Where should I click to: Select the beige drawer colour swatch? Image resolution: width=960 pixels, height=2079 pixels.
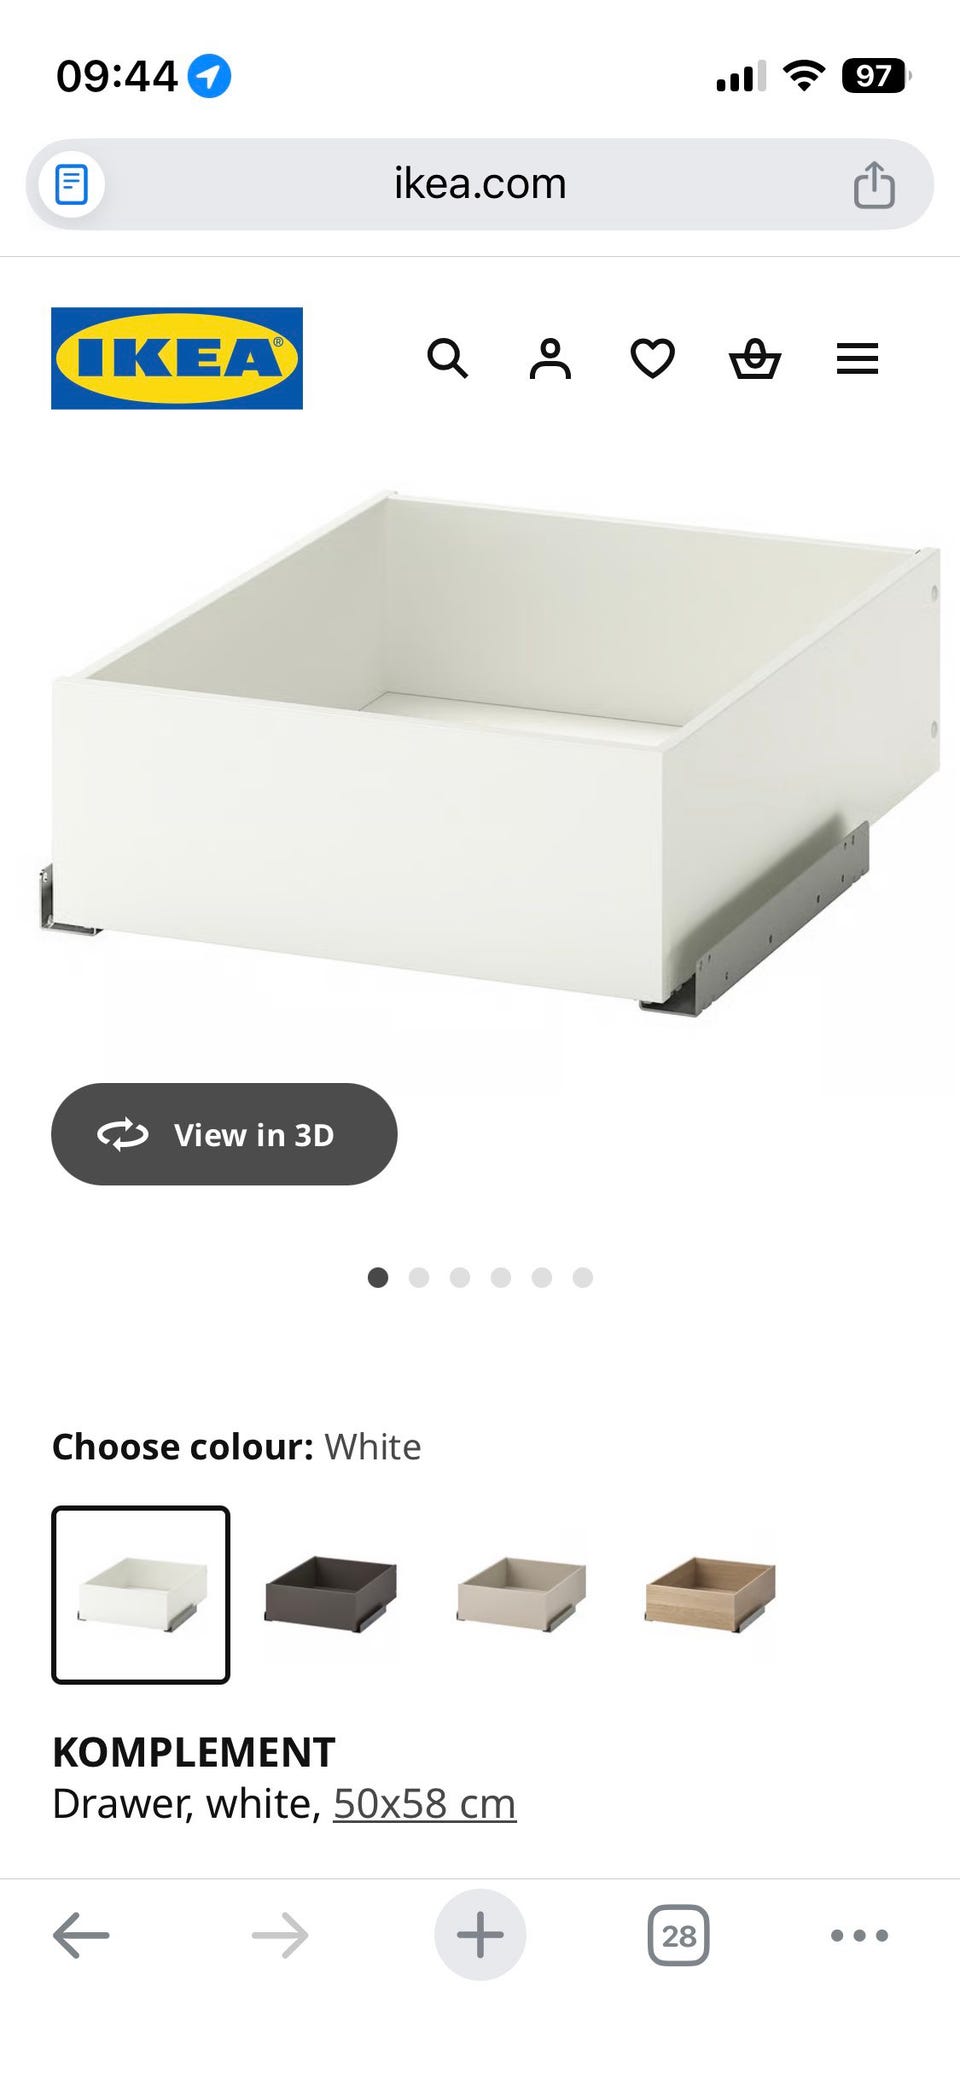pyautogui.click(x=520, y=1594)
